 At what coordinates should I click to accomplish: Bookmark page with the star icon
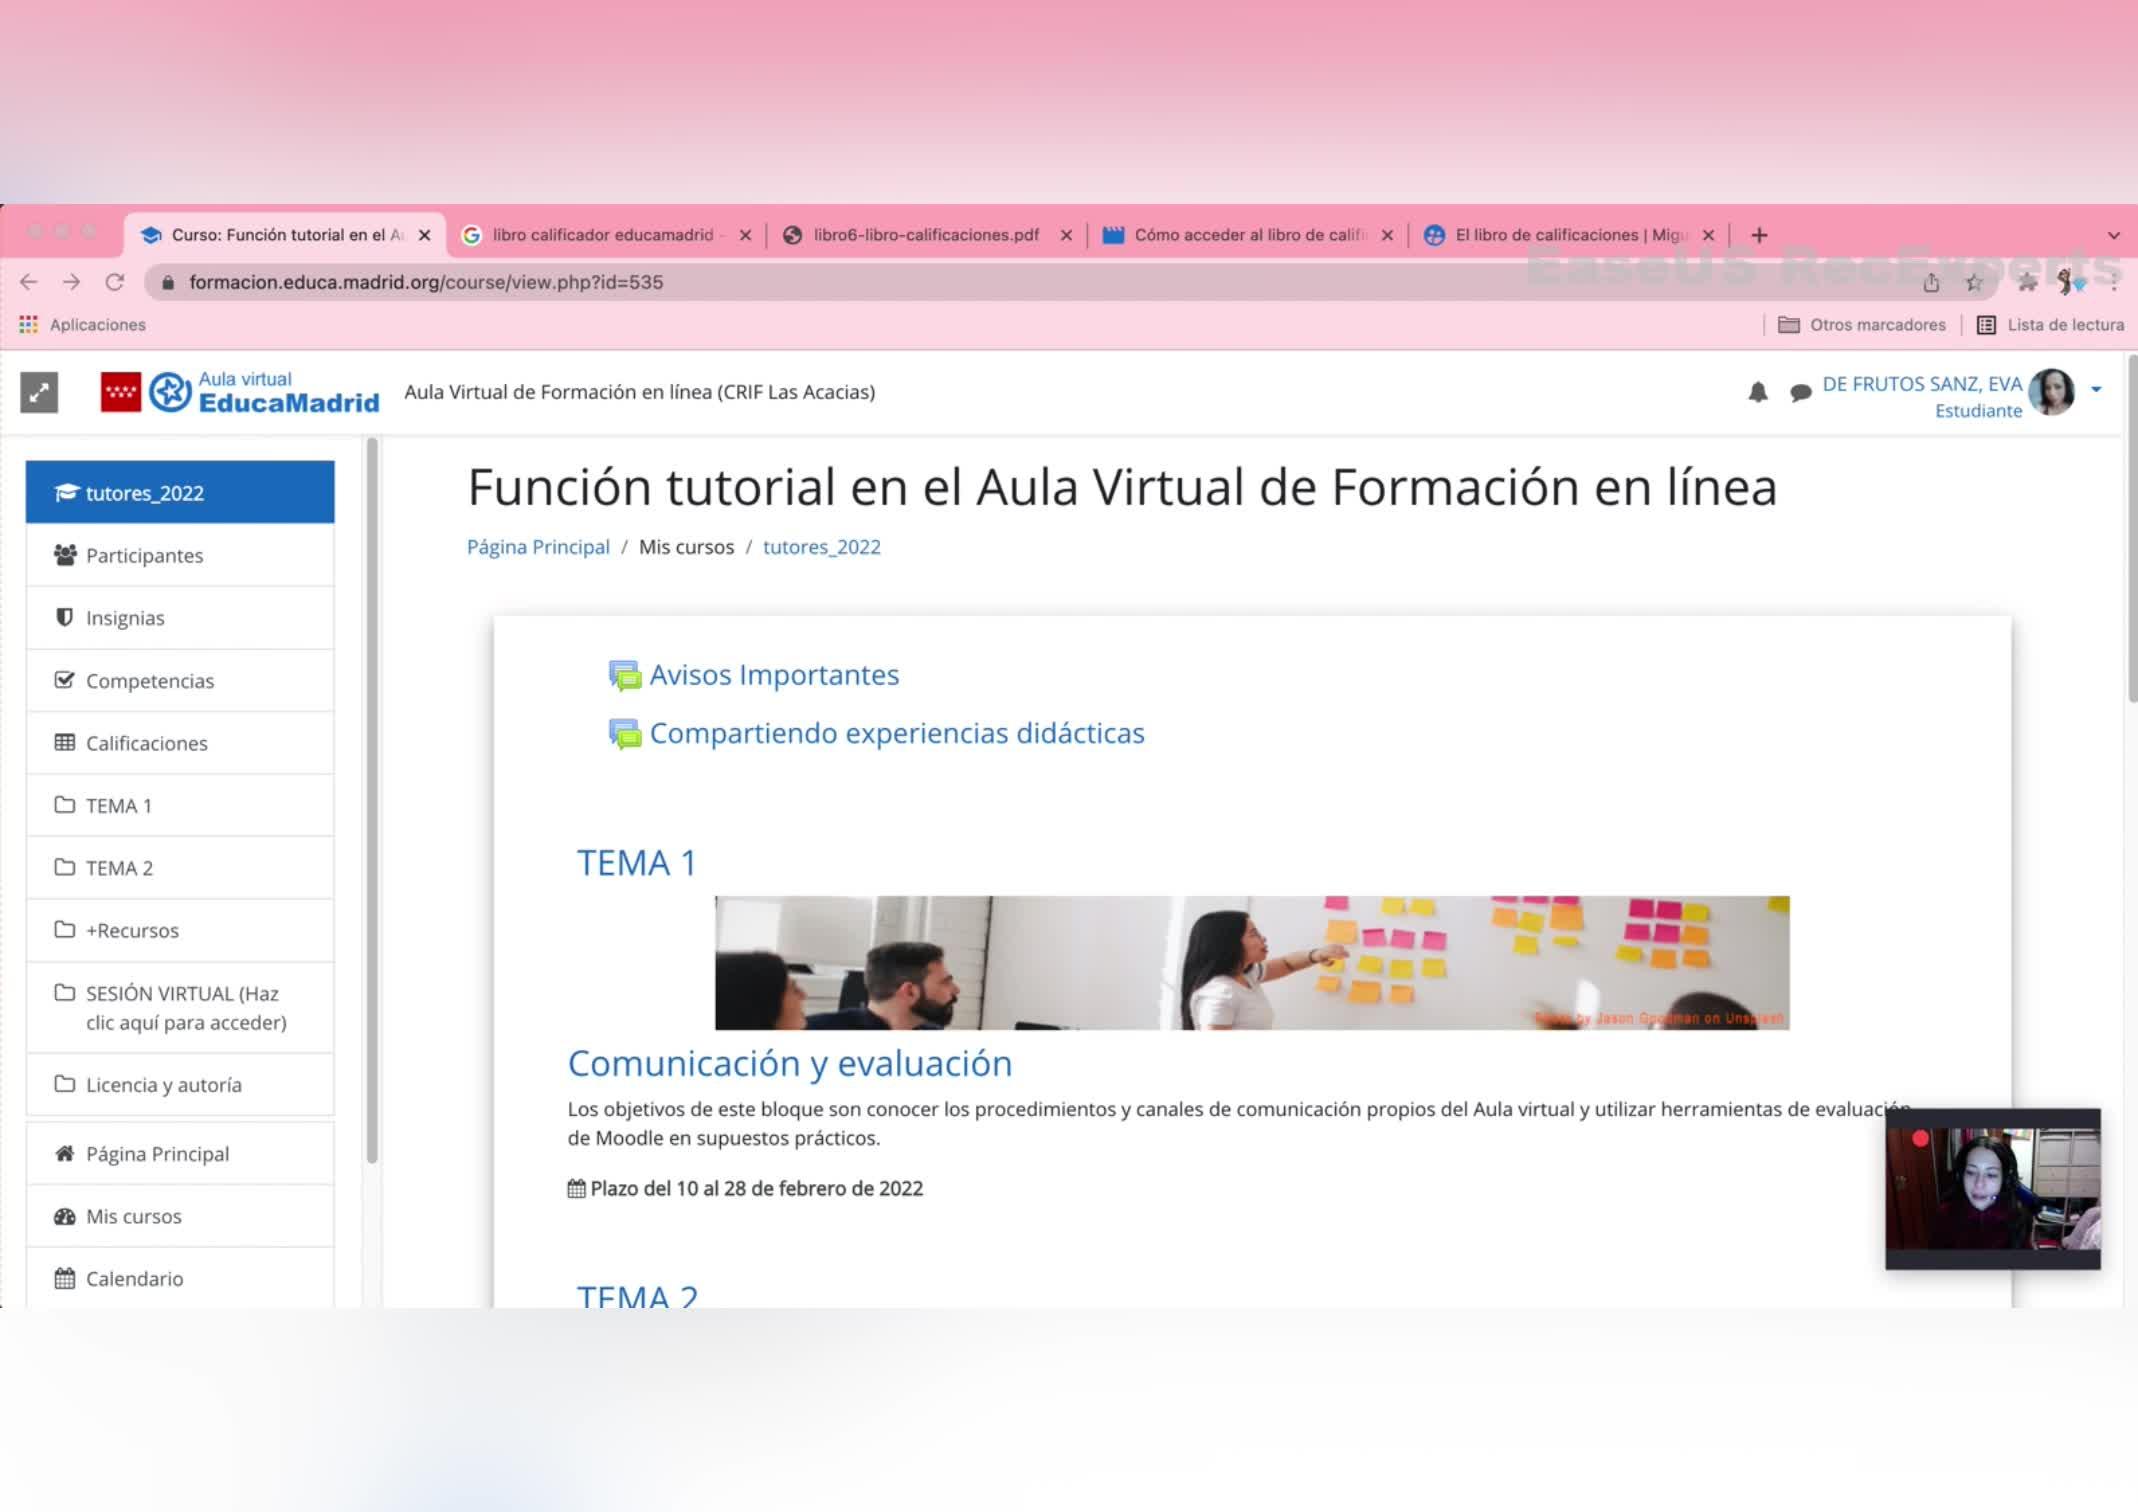1973,283
